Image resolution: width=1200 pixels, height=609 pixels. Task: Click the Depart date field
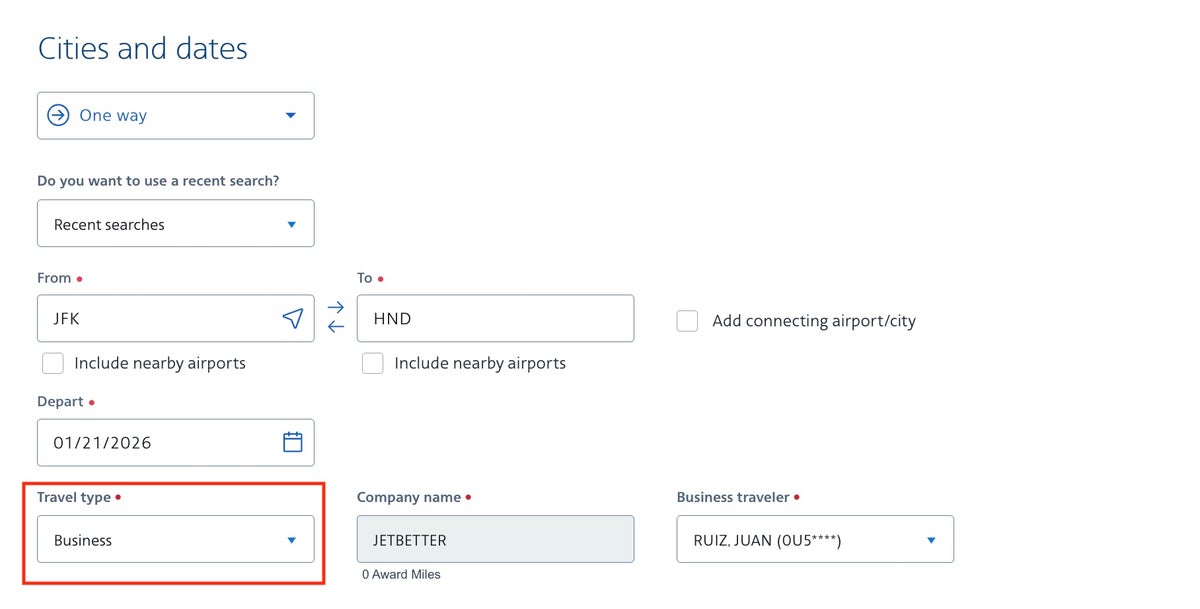click(160, 442)
